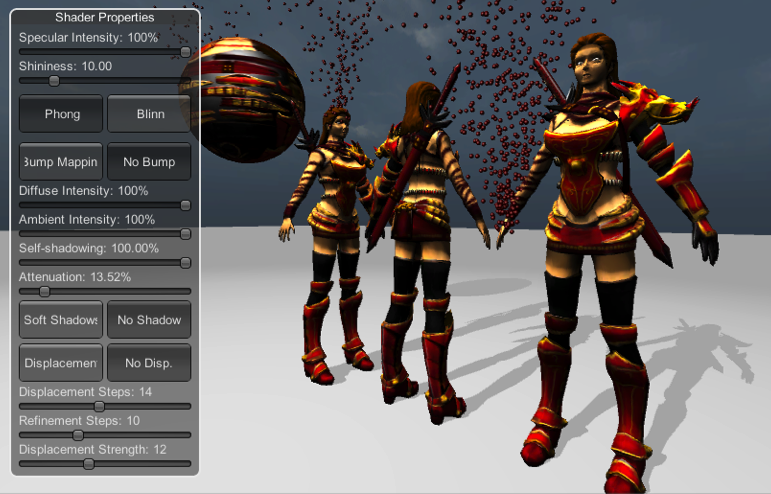Disable shadows with No Shadow button
Image resolution: width=771 pixels, height=494 pixels.
[x=149, y=320]
